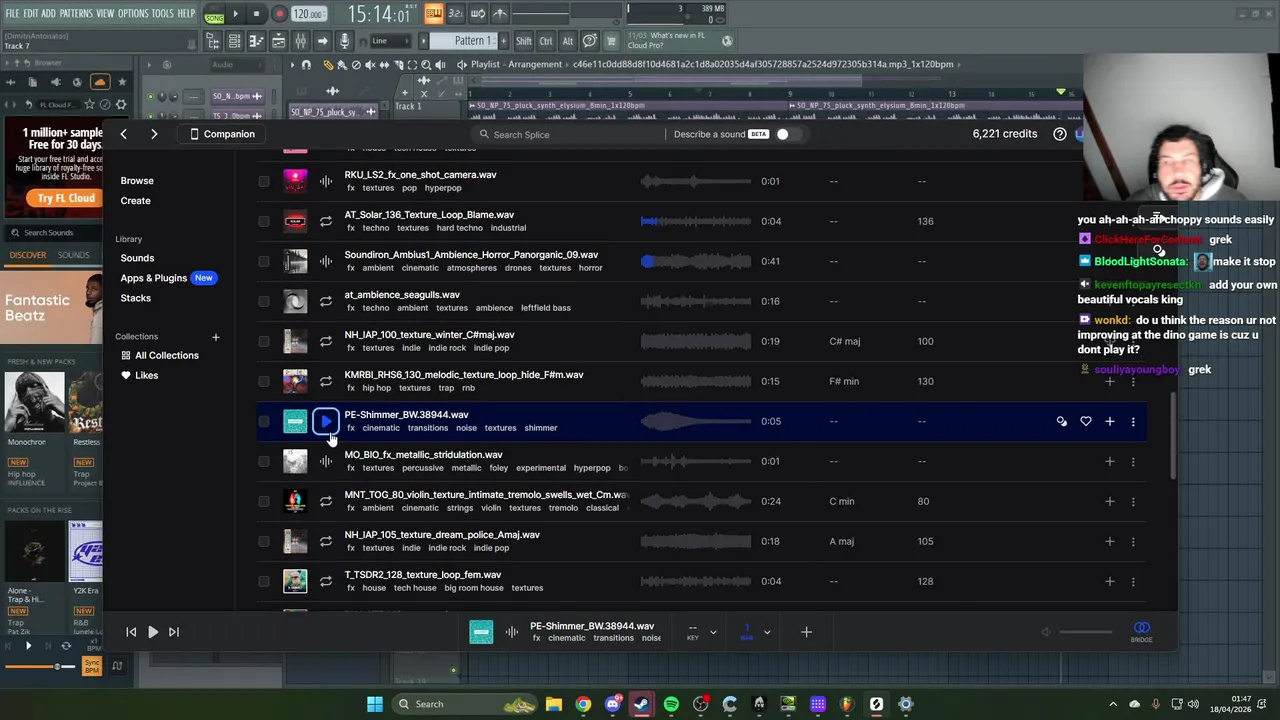This screenshot has width=1280, height=720.
Task: Open Browse in Splice sidebar
Action: 137,181
